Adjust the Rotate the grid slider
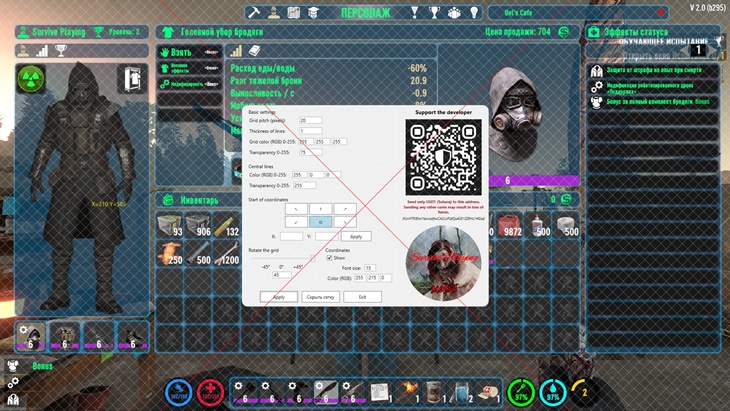Screen dimensions: 730x411 coord(282,258)
